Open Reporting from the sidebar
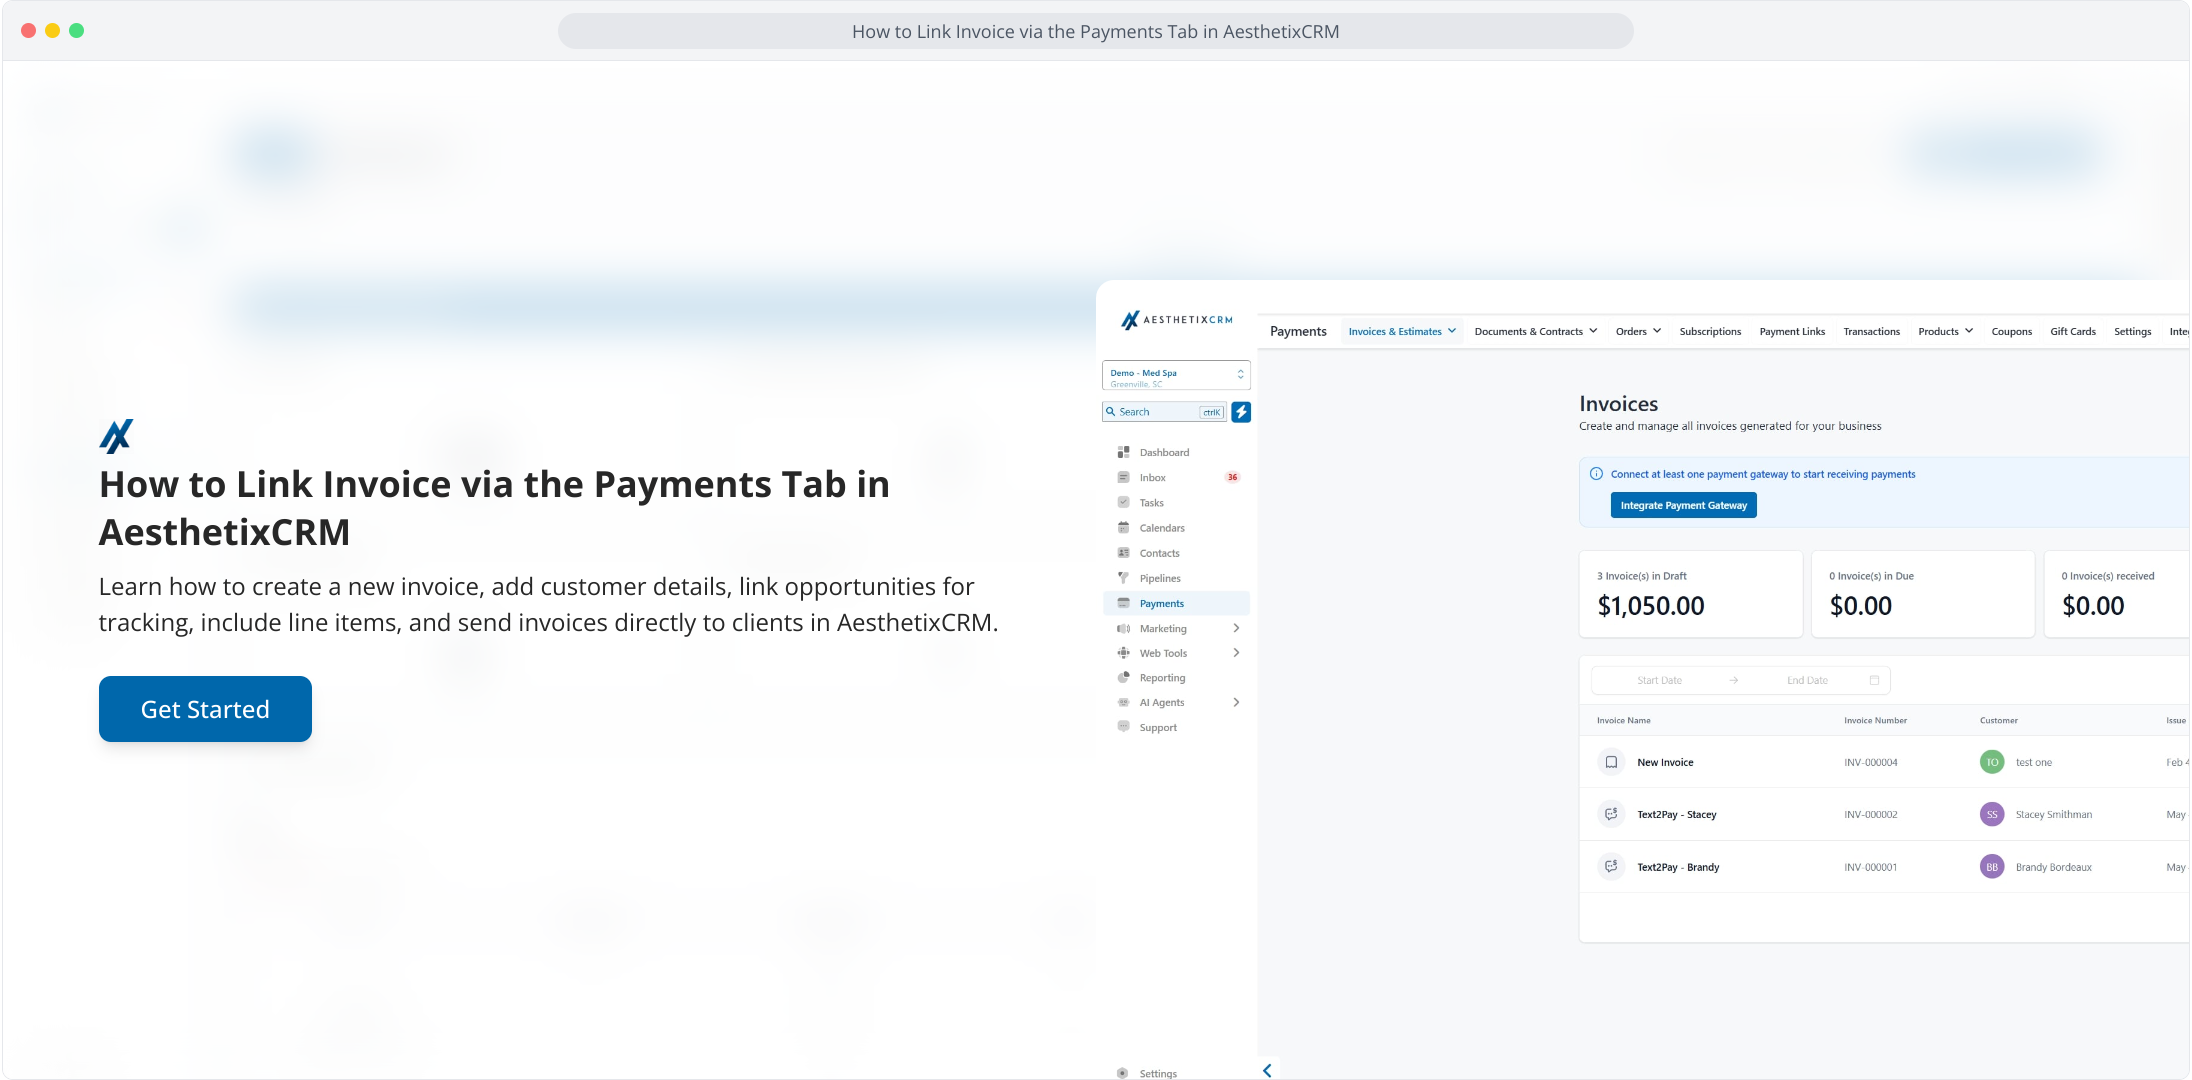The height and width of the screenshot is (1080, 2192). [1161, 678]
